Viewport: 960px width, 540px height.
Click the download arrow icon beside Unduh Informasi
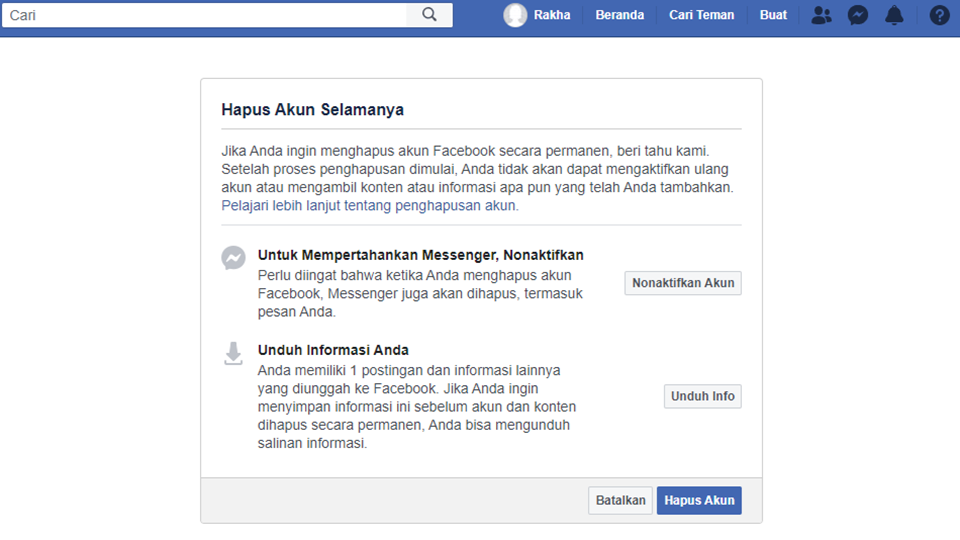point(233,353)
